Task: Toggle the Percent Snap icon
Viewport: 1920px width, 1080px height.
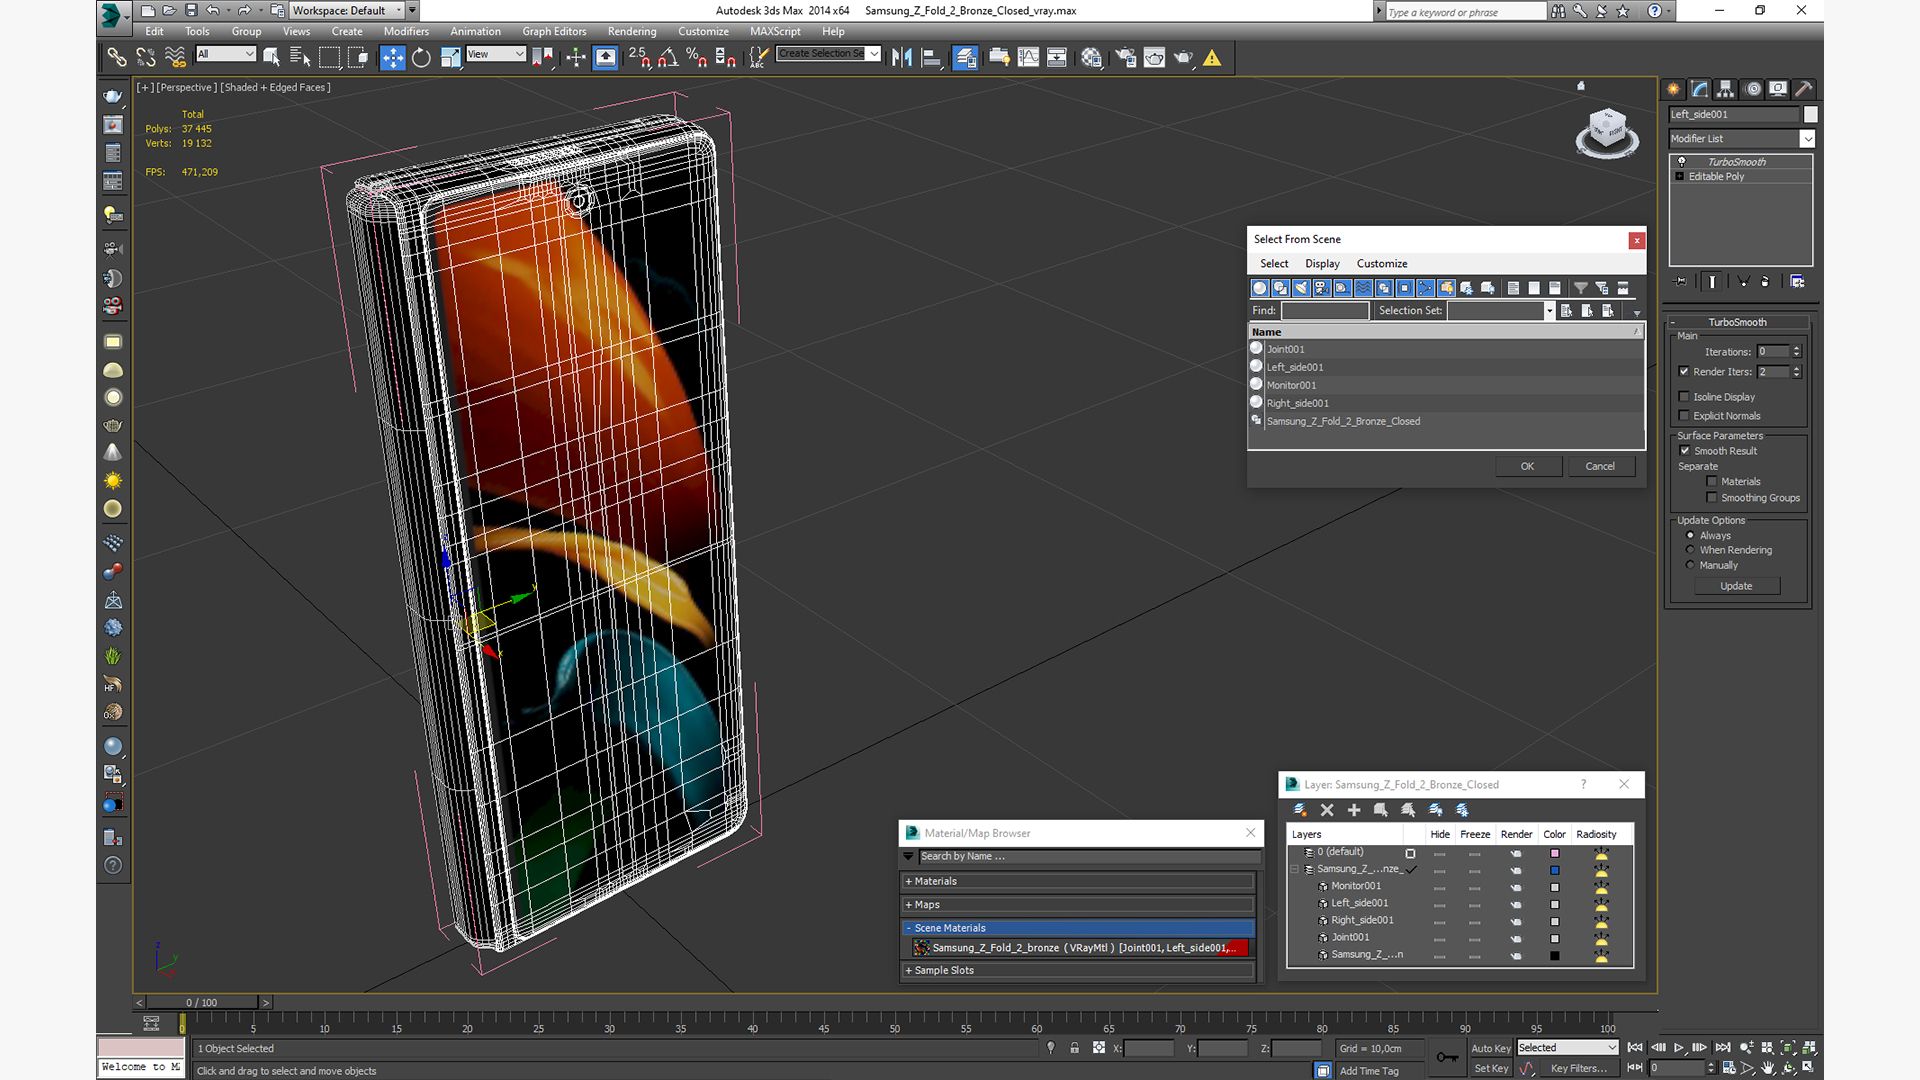Action: point(697,58)
